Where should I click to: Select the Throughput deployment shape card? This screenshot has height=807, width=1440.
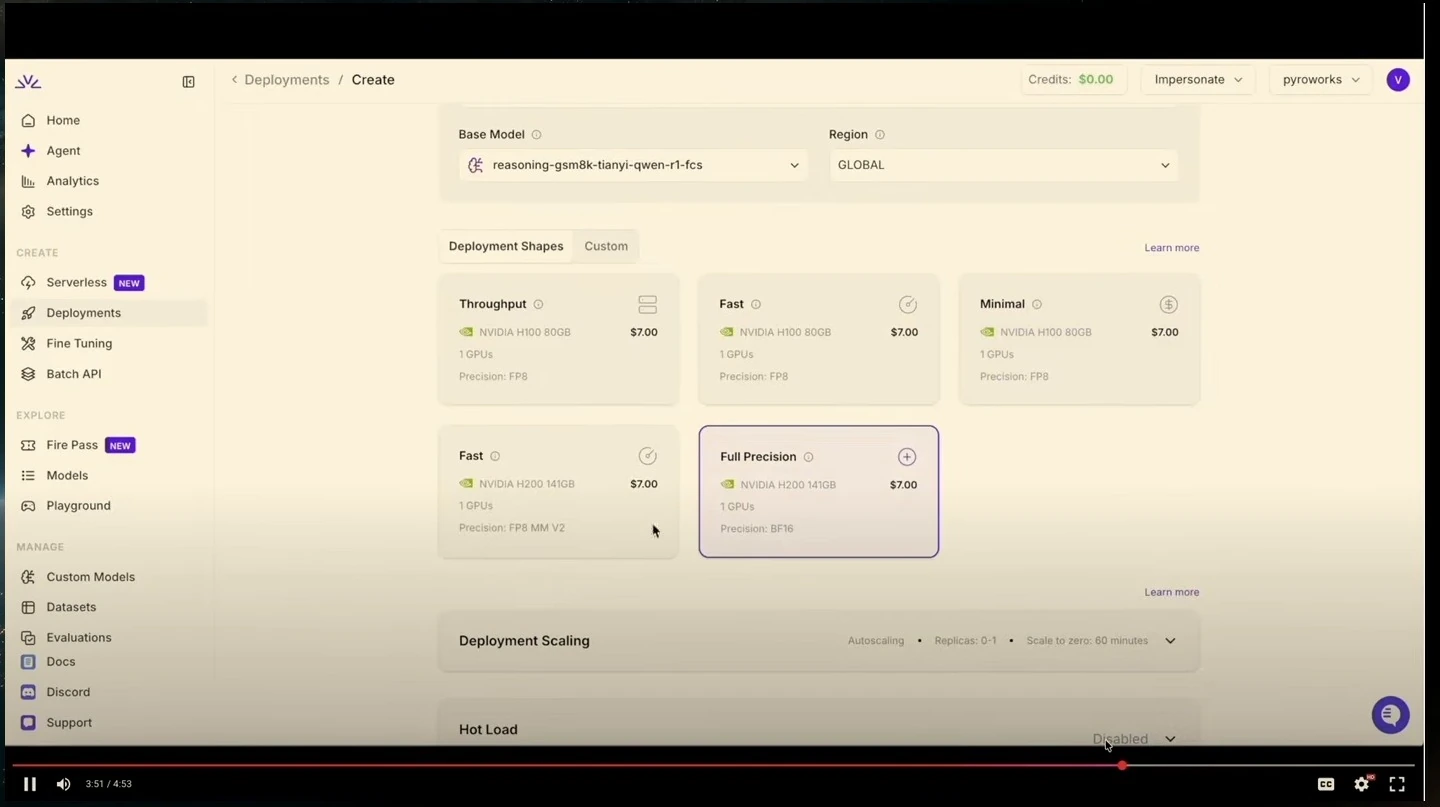click(558, 340)
